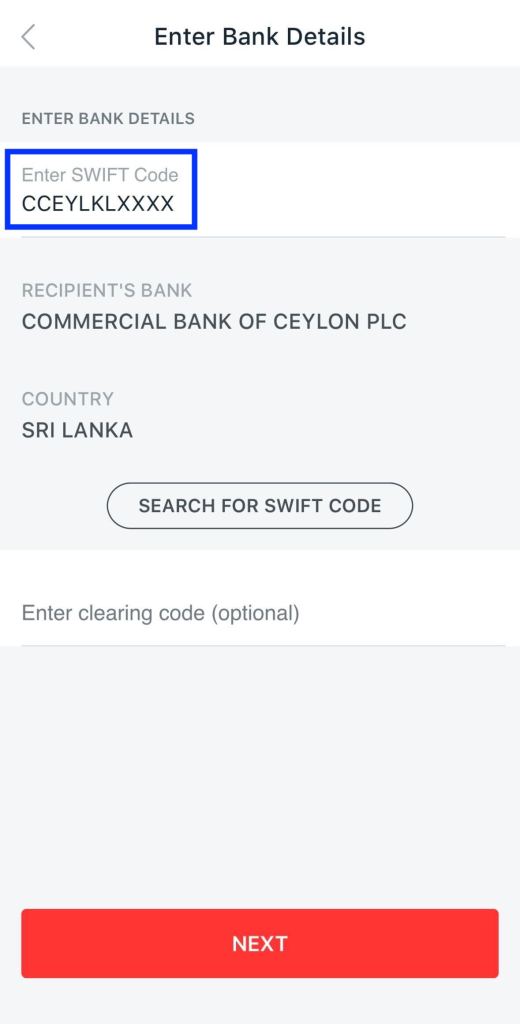Screen dimensions: 520x1024
Task: Focus the Enter SWIFT Code field label
Action: [x=100, y=175]
